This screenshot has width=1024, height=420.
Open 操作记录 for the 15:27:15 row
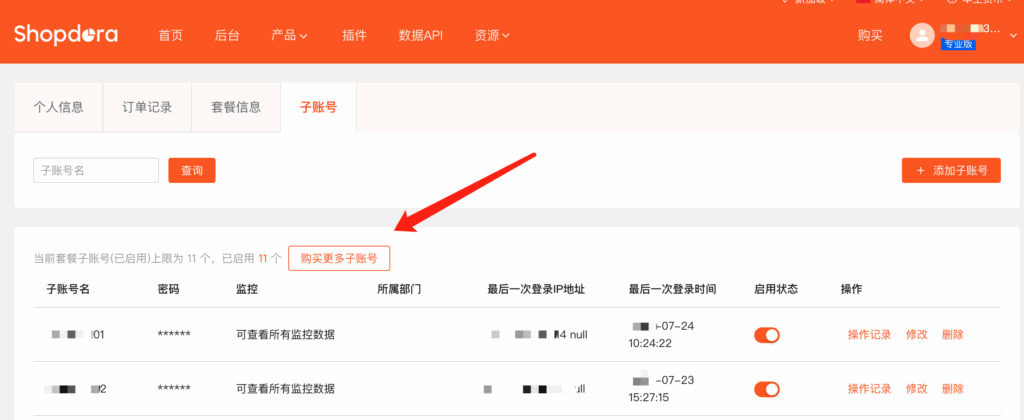click(x=869, y=389)
